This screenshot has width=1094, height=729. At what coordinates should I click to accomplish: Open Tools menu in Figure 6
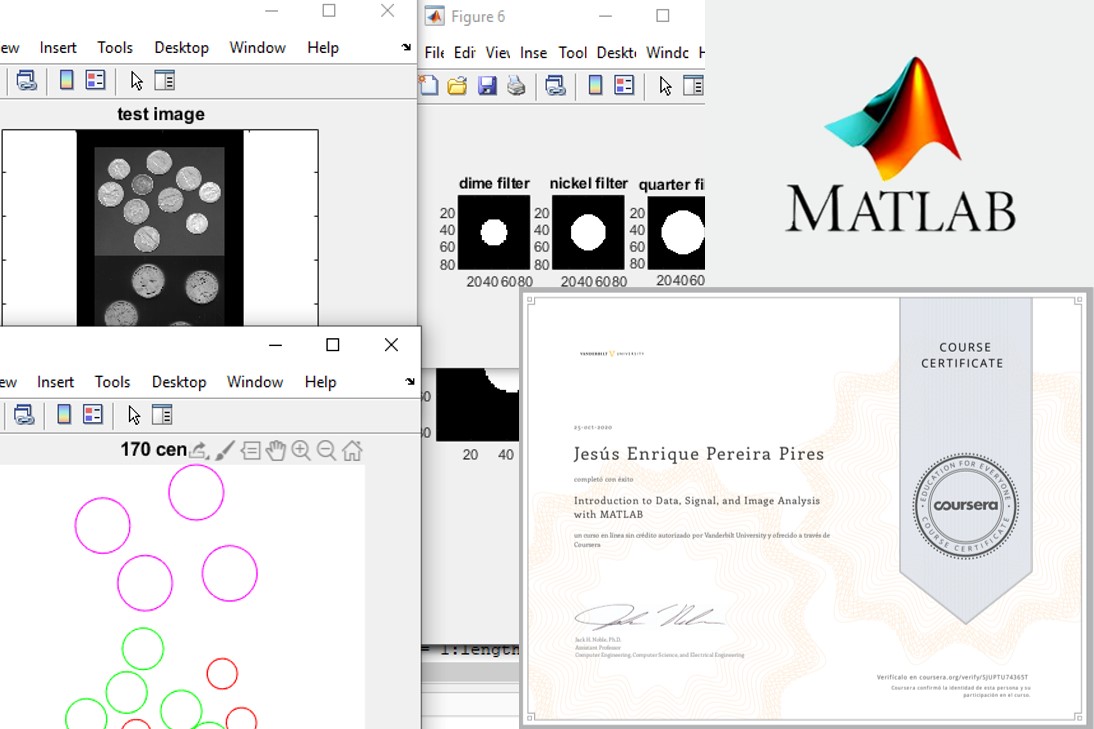[x=573, y=52]
